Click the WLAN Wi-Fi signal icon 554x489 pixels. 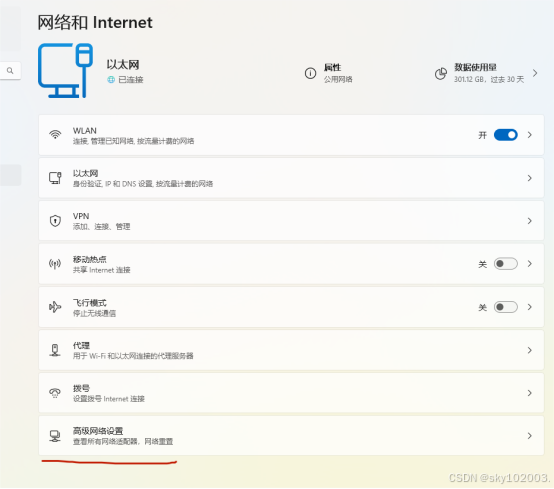(x=55, y=135)
